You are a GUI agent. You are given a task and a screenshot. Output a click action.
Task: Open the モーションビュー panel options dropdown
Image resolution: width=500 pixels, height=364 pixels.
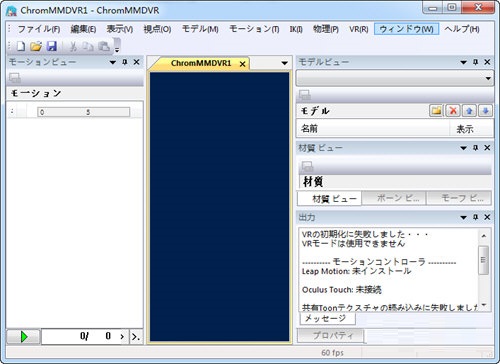point(113,62)
